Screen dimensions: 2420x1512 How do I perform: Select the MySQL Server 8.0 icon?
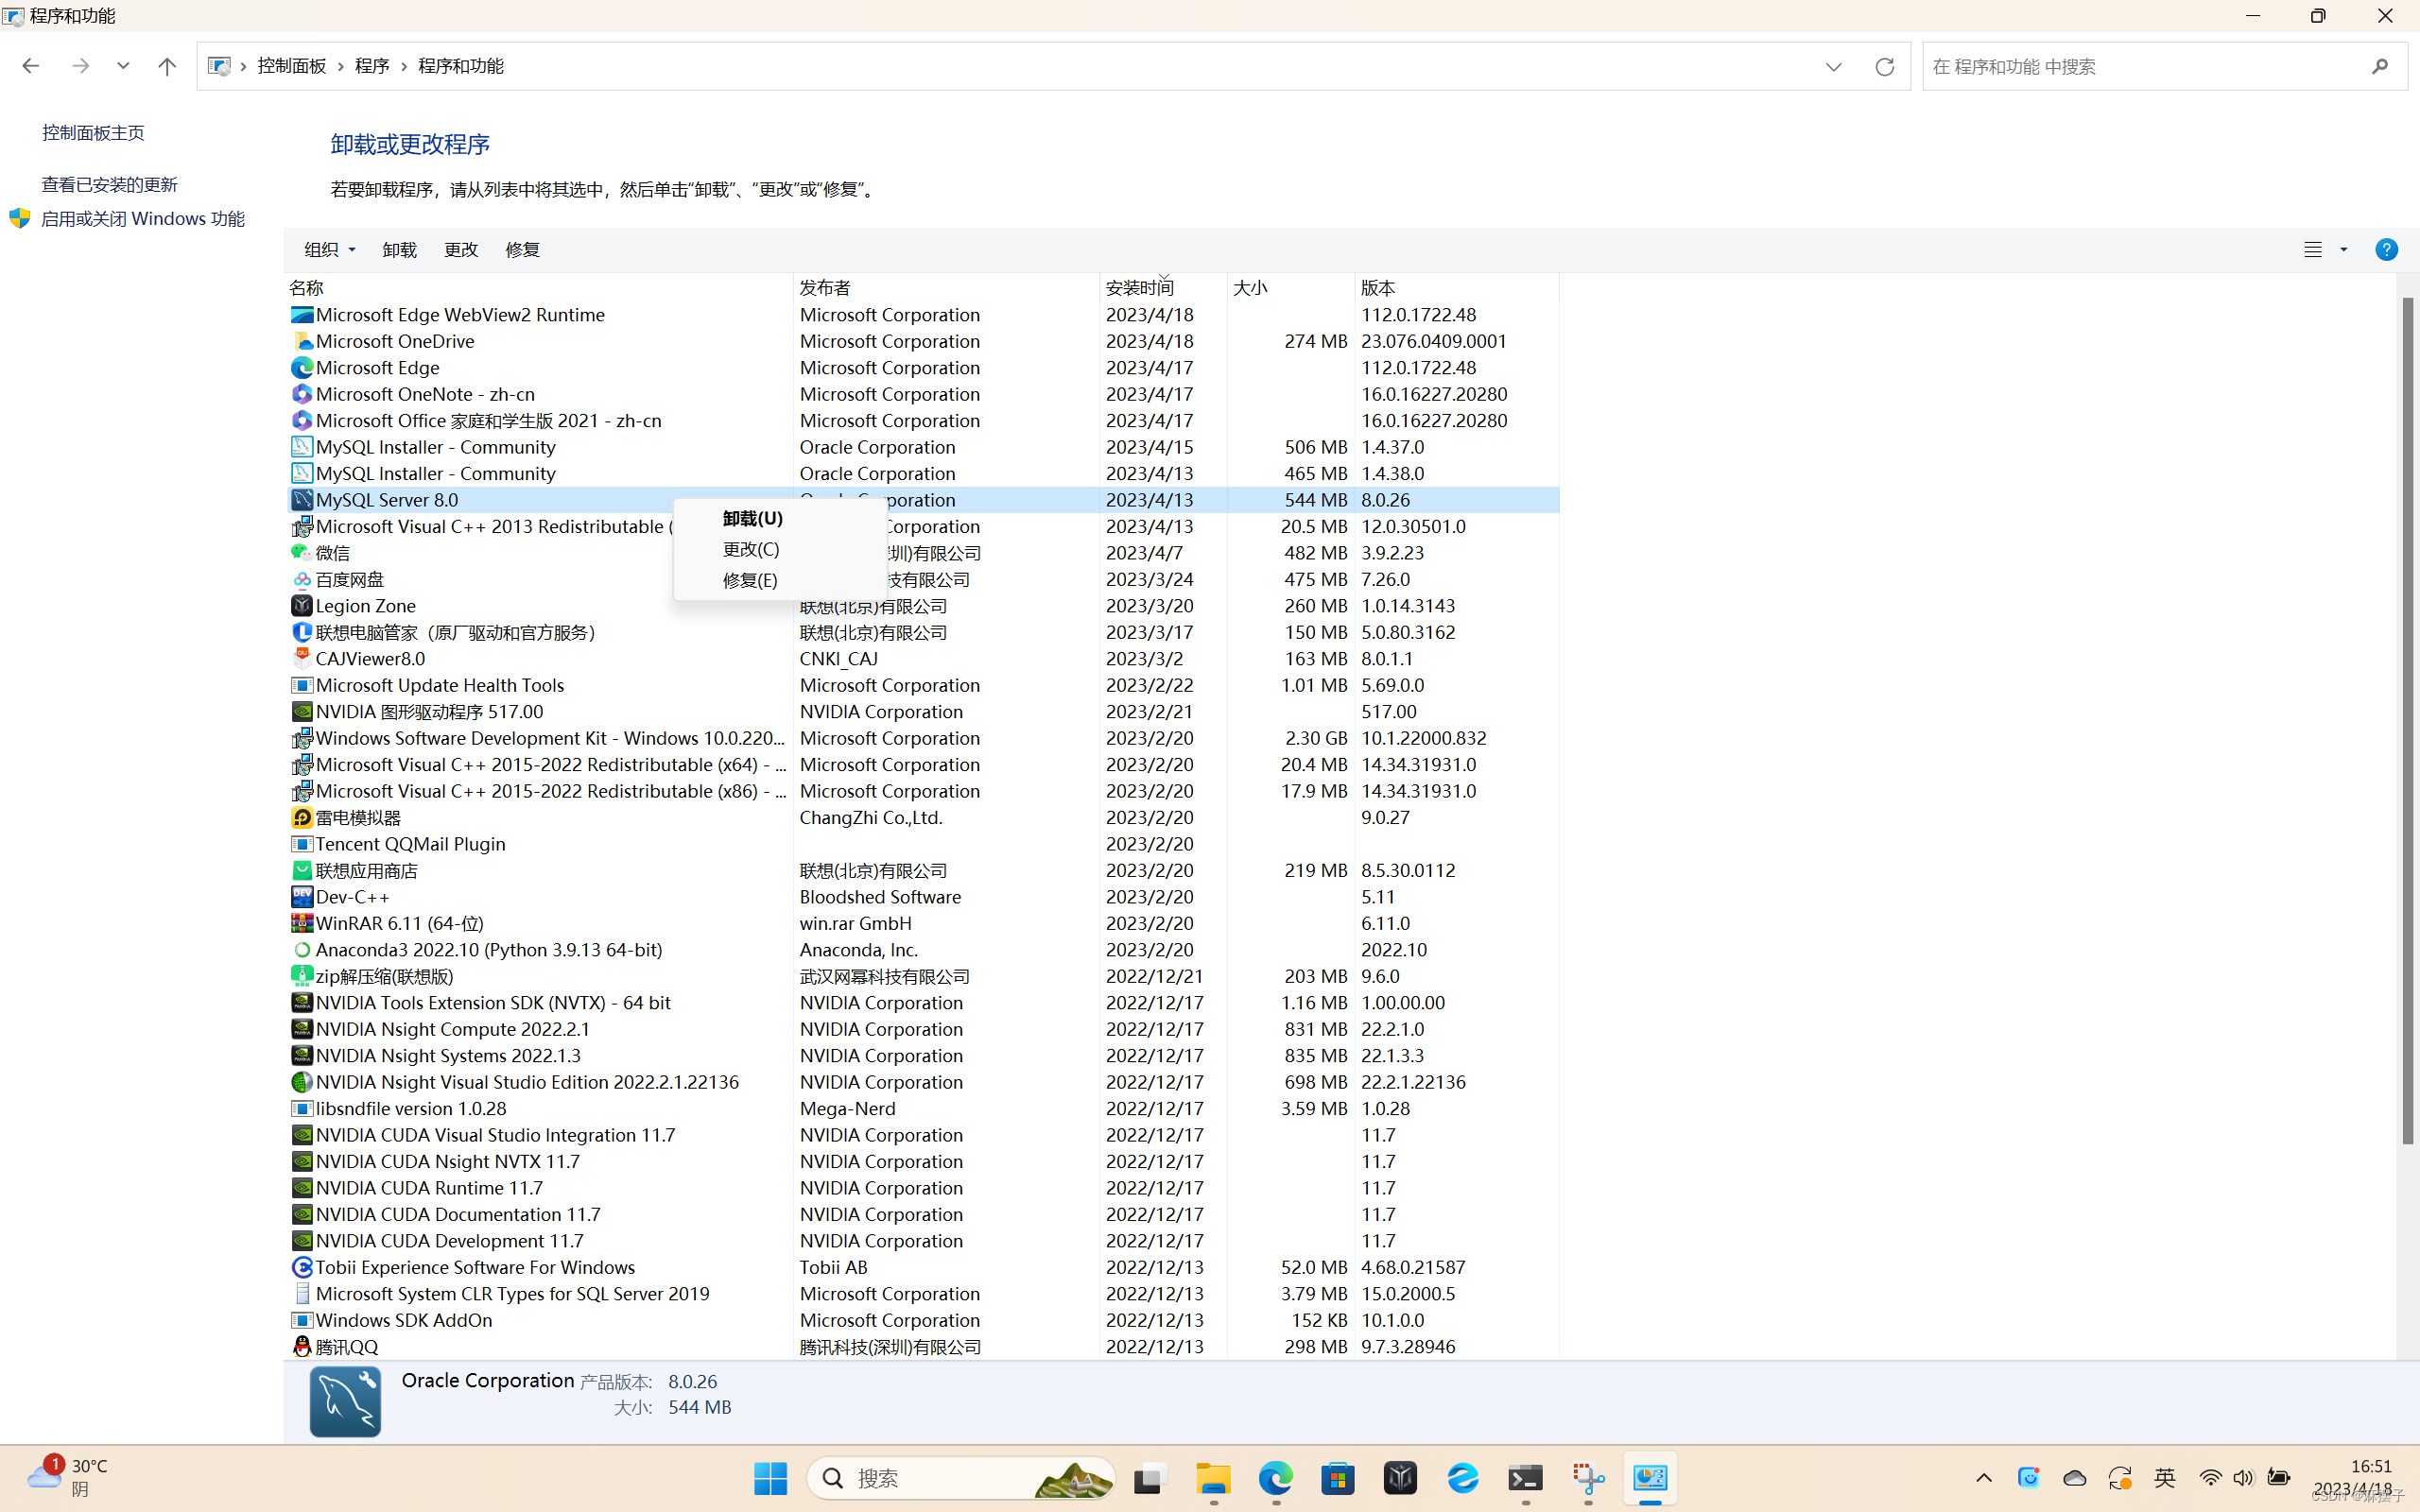coord(301,500)
